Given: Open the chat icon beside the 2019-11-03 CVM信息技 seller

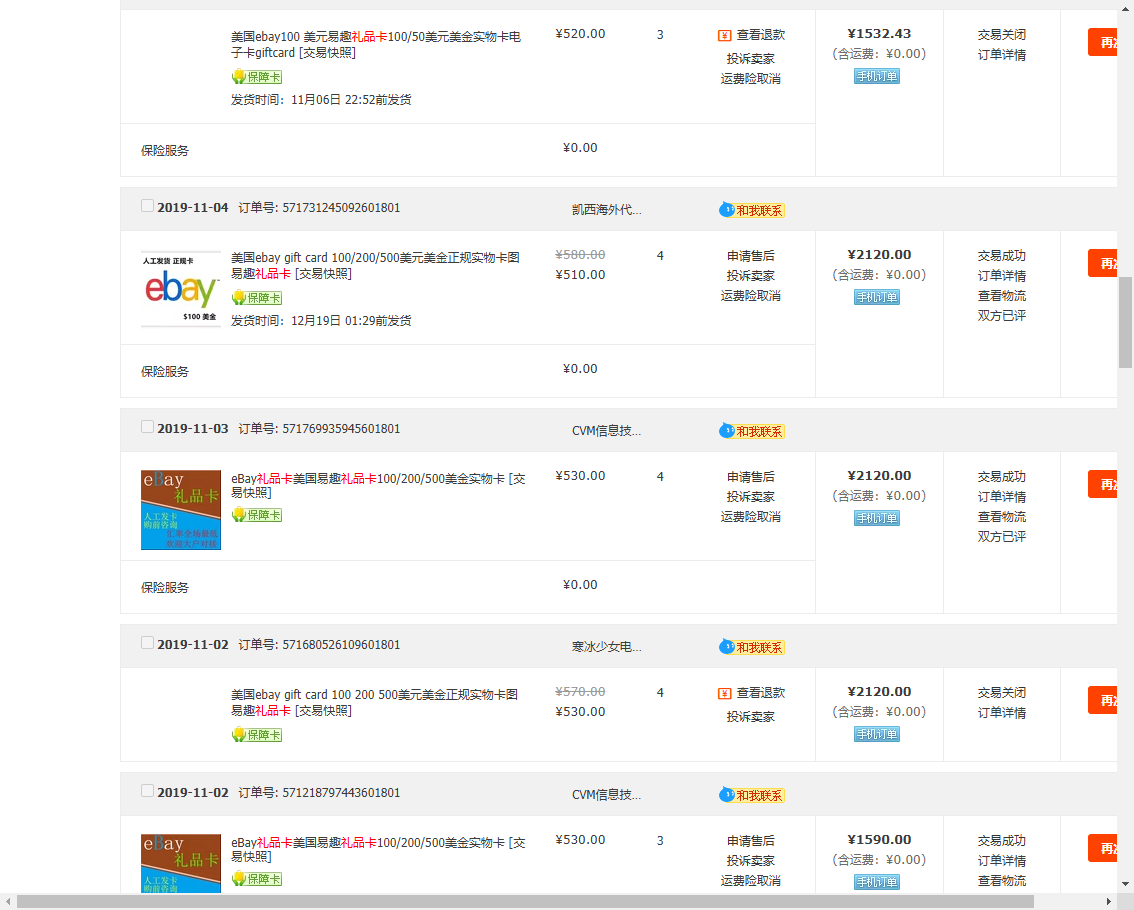Looking at the screenshot, I should click(726, 431).
